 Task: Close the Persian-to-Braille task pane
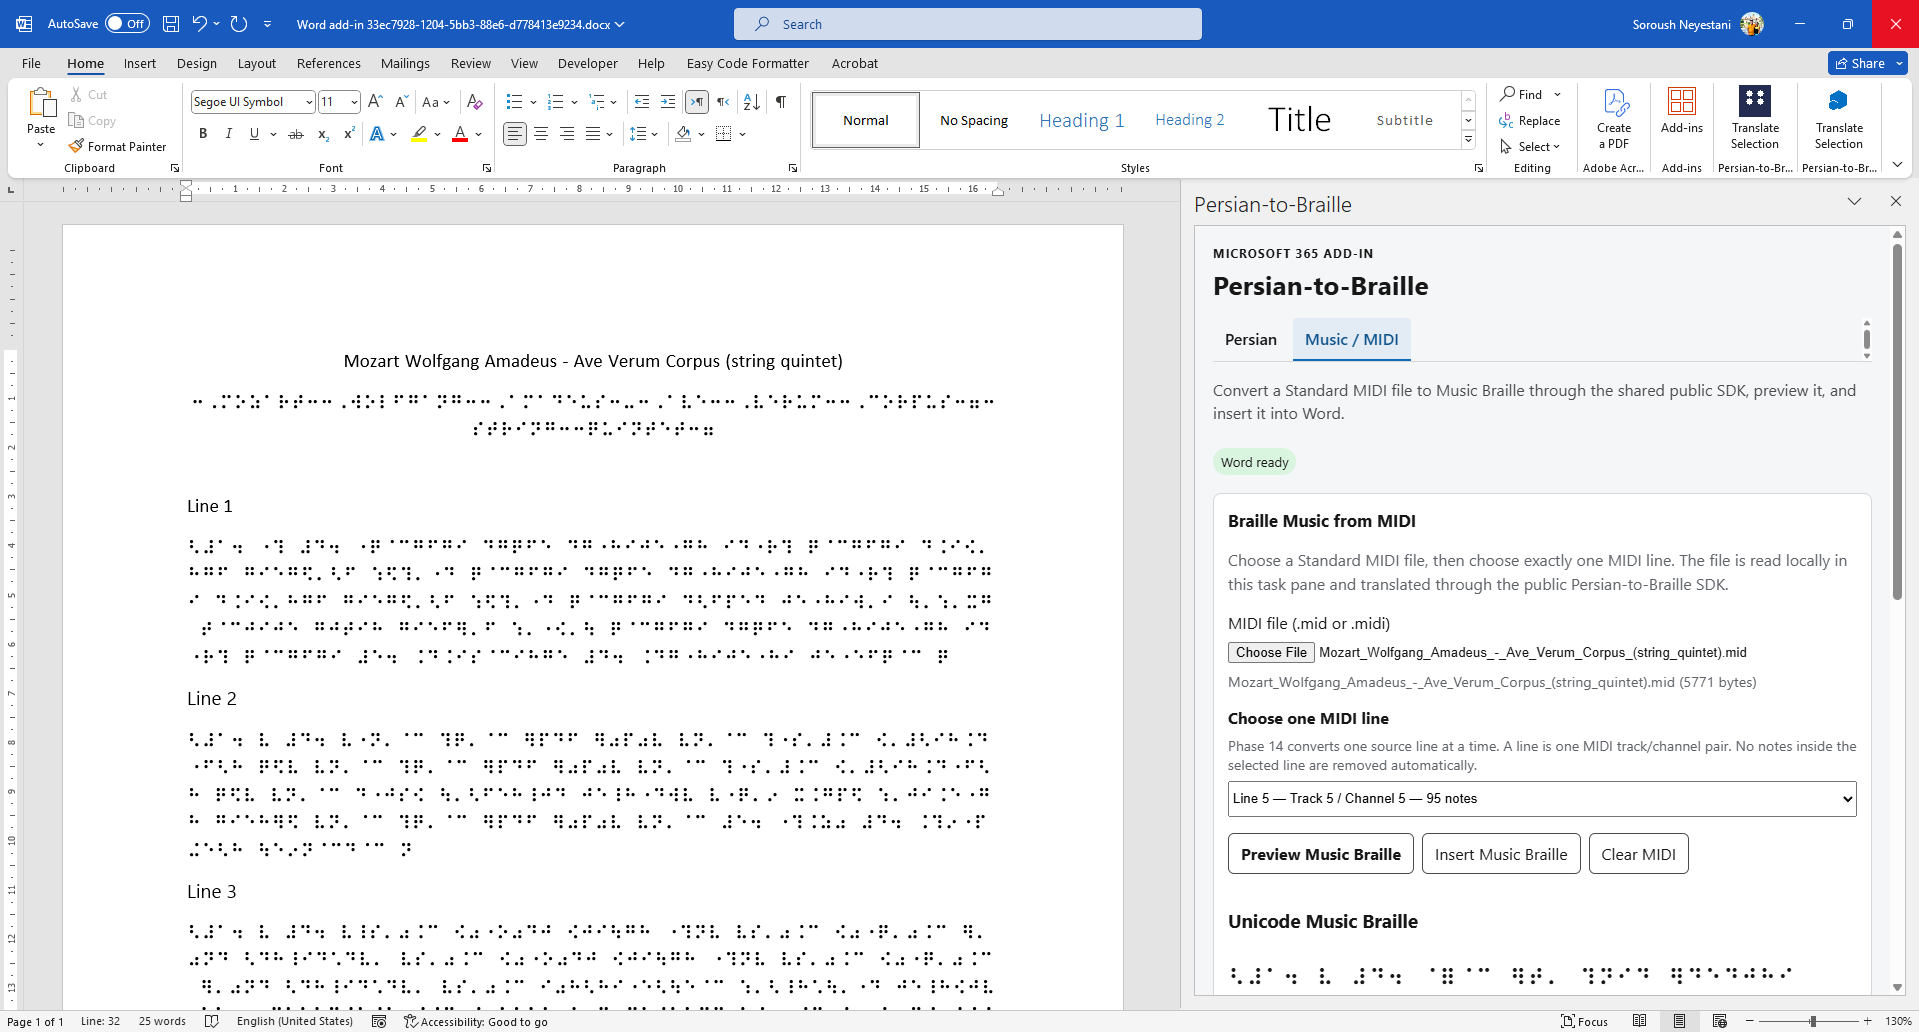point(1896,202)
